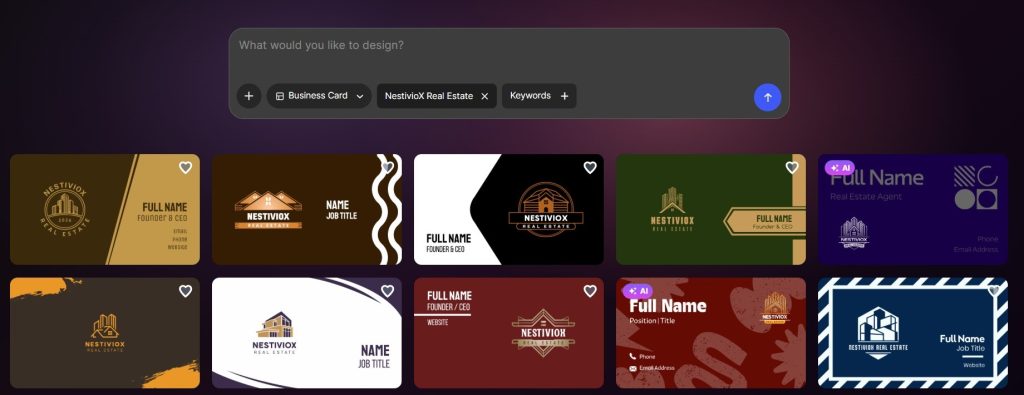Click the AI badge on purple card
The width and height of the screenshot is (1024, 395).
pos(839,168)
